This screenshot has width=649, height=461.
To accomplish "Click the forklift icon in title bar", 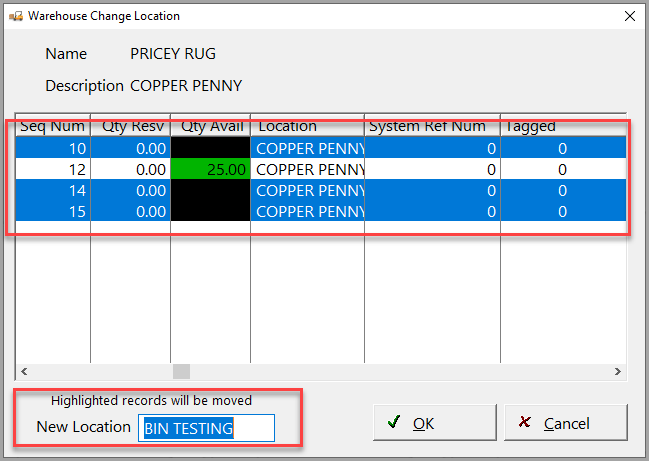I will 16,17.
